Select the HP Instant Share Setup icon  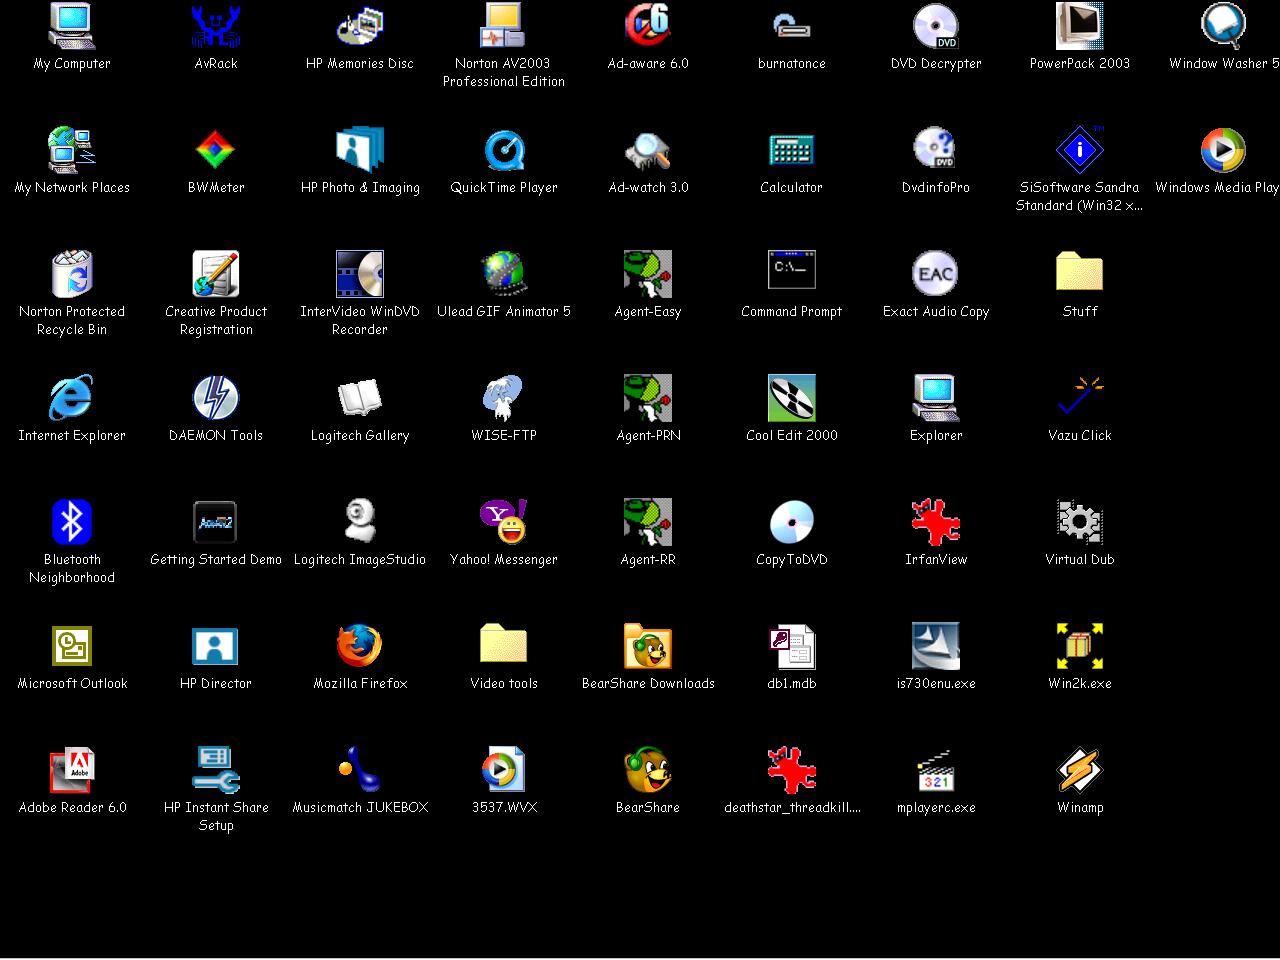(216, 770)
